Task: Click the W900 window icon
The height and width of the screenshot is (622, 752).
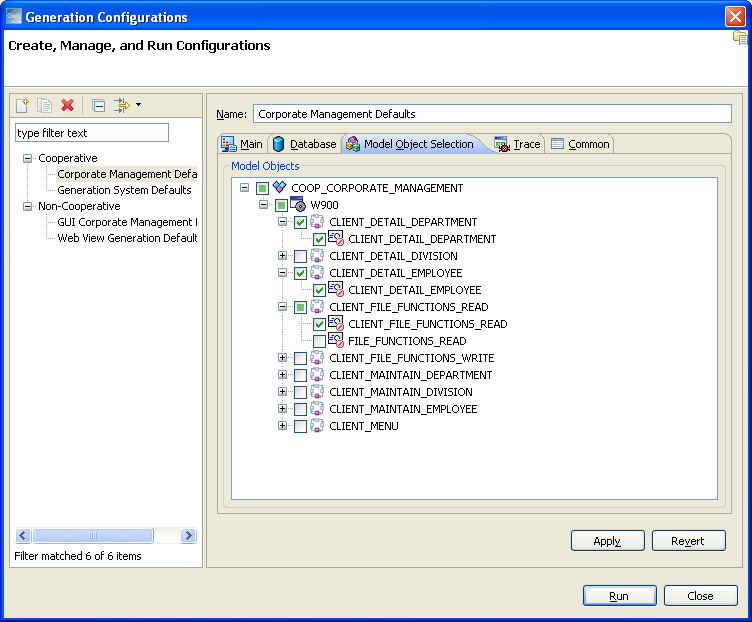Action: (298, 204)
